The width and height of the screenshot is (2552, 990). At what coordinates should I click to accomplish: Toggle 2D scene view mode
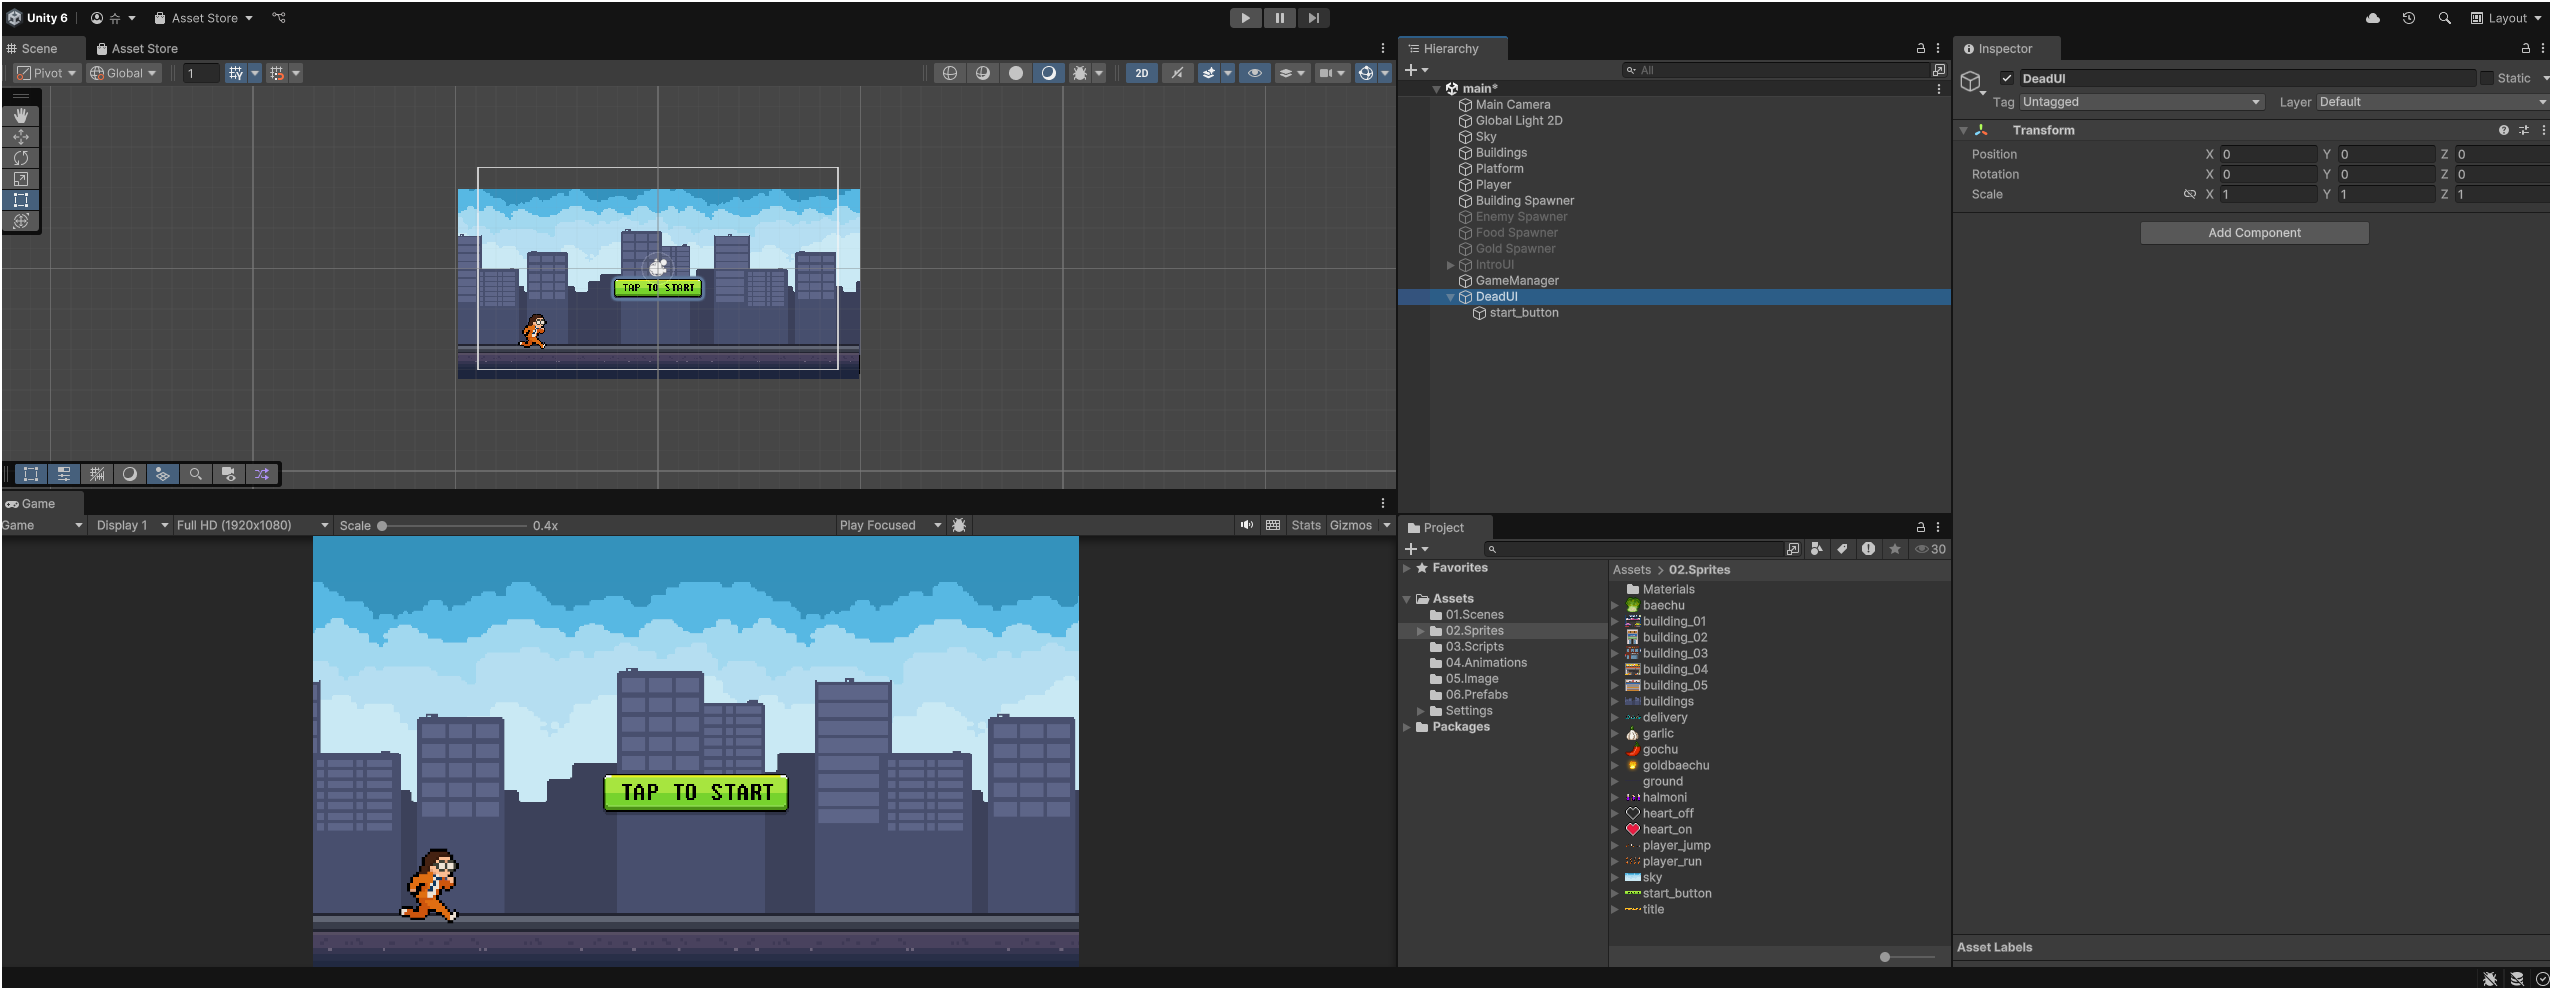(1141, 73)
